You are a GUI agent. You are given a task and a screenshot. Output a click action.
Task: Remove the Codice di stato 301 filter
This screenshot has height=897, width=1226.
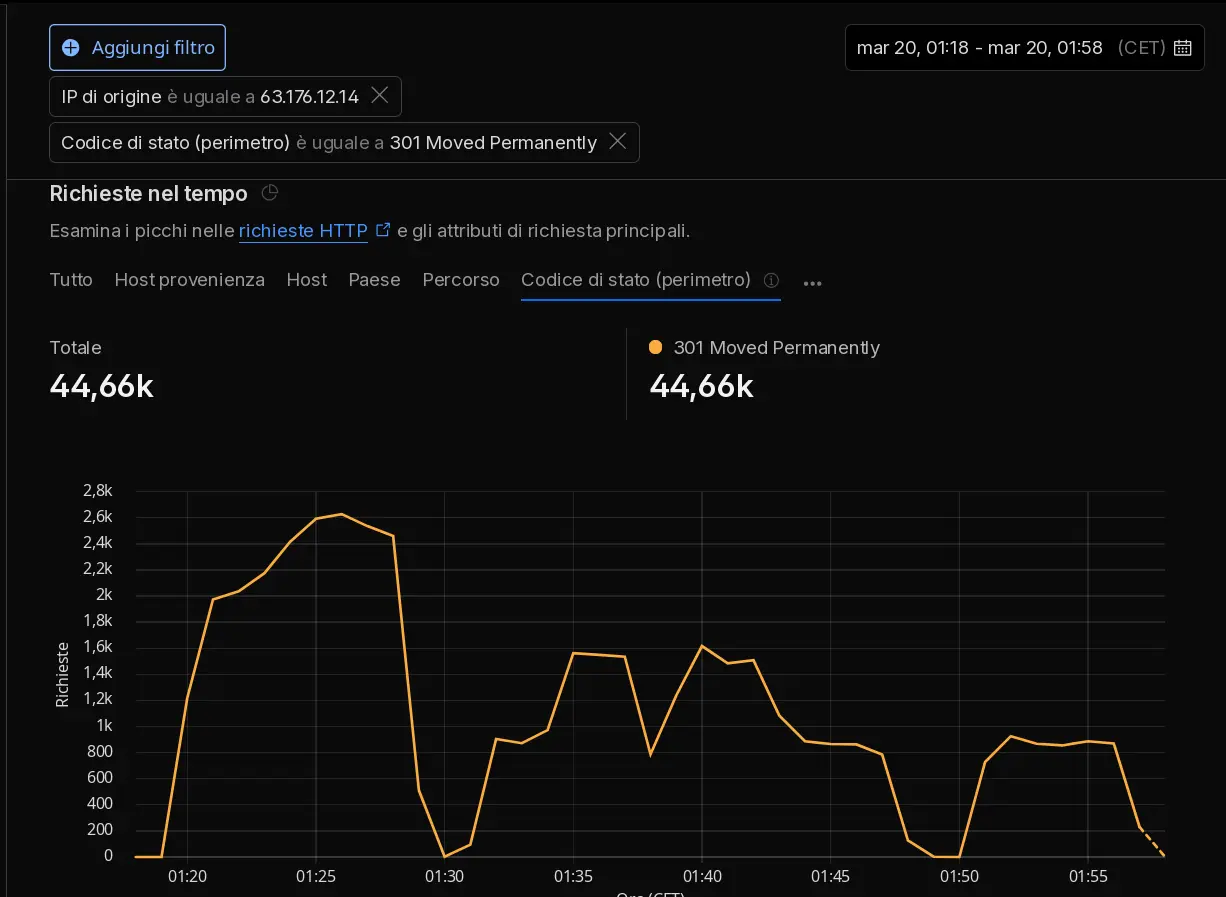pyautogui.click(x=618, y=142)
